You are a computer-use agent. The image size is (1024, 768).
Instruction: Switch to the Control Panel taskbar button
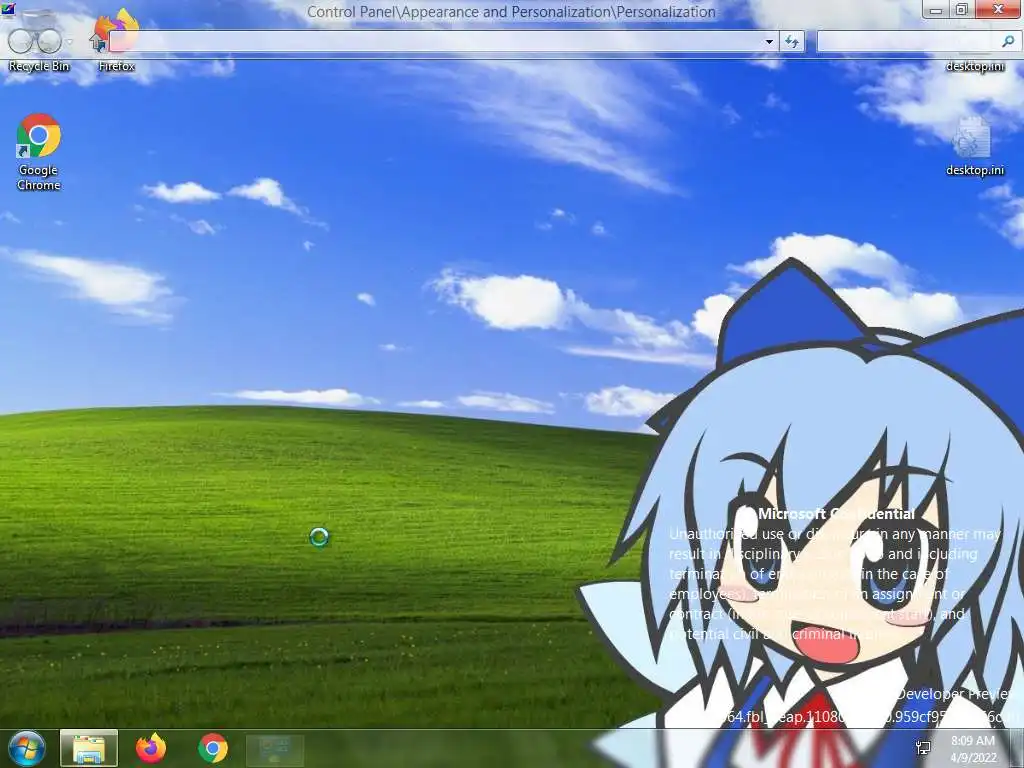275,748
